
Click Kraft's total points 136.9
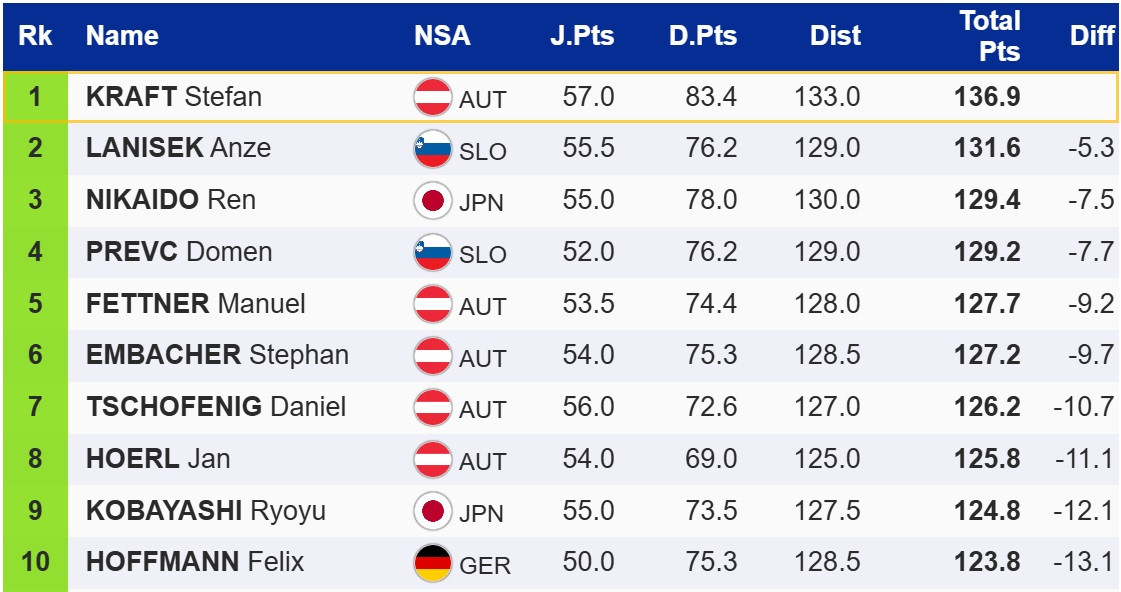point(987,97)
